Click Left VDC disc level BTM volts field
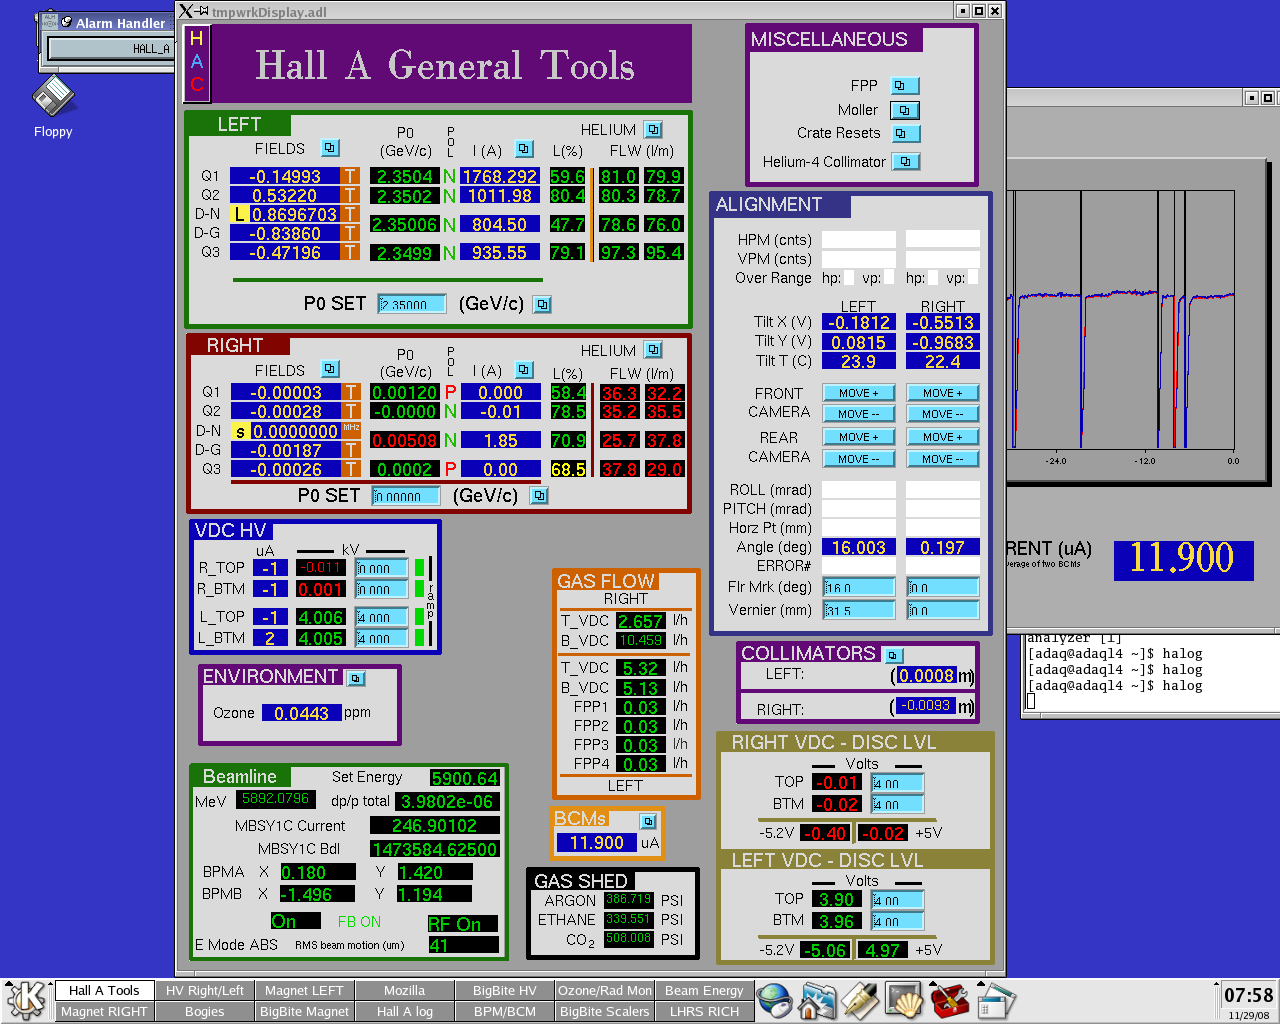Viewport: 1280px width, 1024px height. tap(898, 921)
